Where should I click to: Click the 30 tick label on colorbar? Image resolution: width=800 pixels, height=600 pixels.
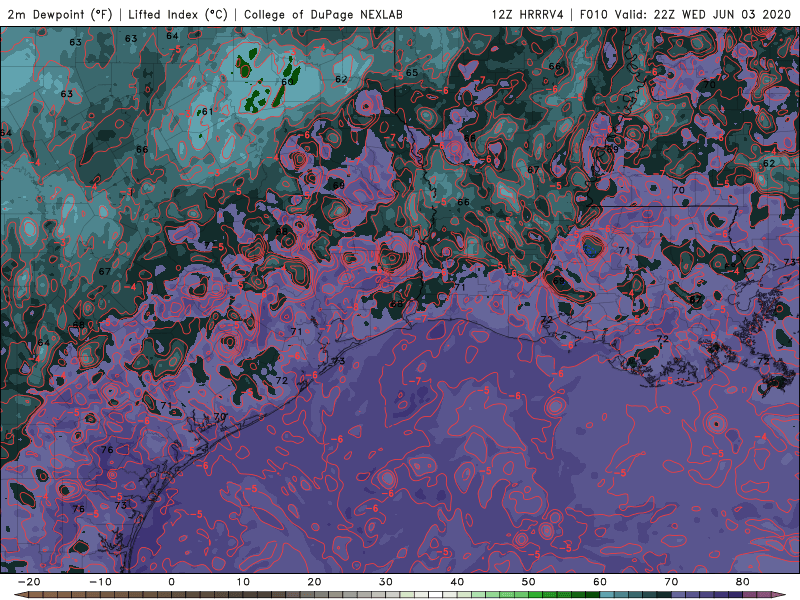[386, 582]
